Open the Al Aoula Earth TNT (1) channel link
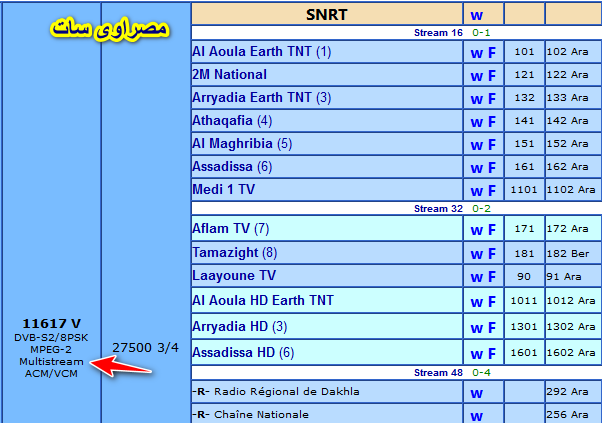 point(261,51)
